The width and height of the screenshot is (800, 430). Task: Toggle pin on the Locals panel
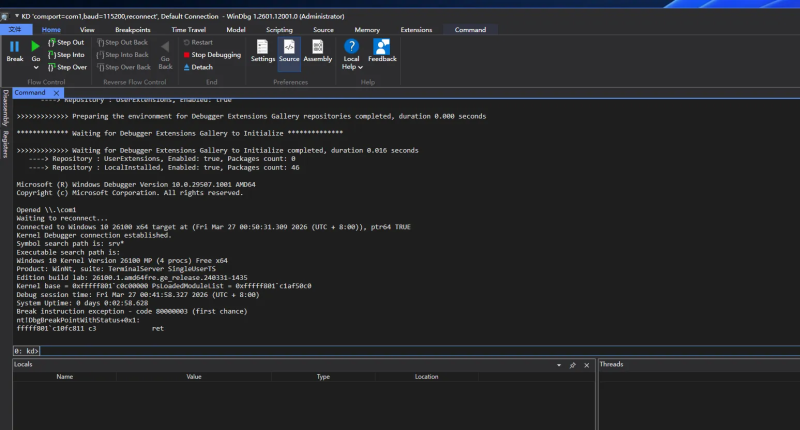coord(572,365)
